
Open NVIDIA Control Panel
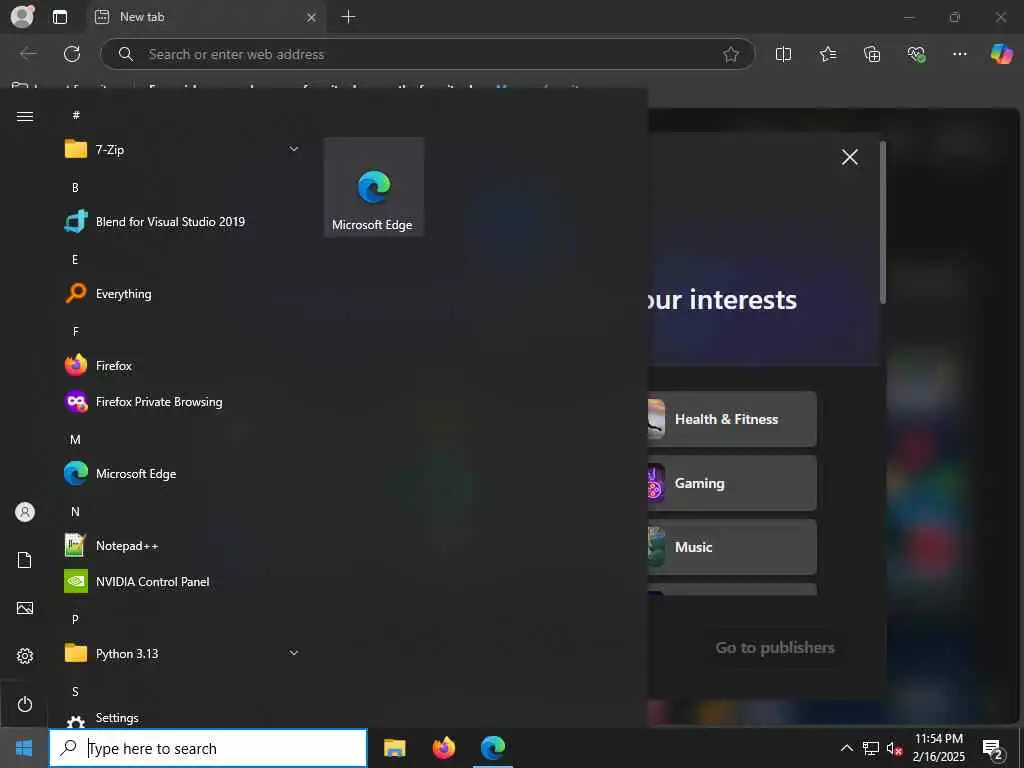pyautogui.click(x=182, y=581)
